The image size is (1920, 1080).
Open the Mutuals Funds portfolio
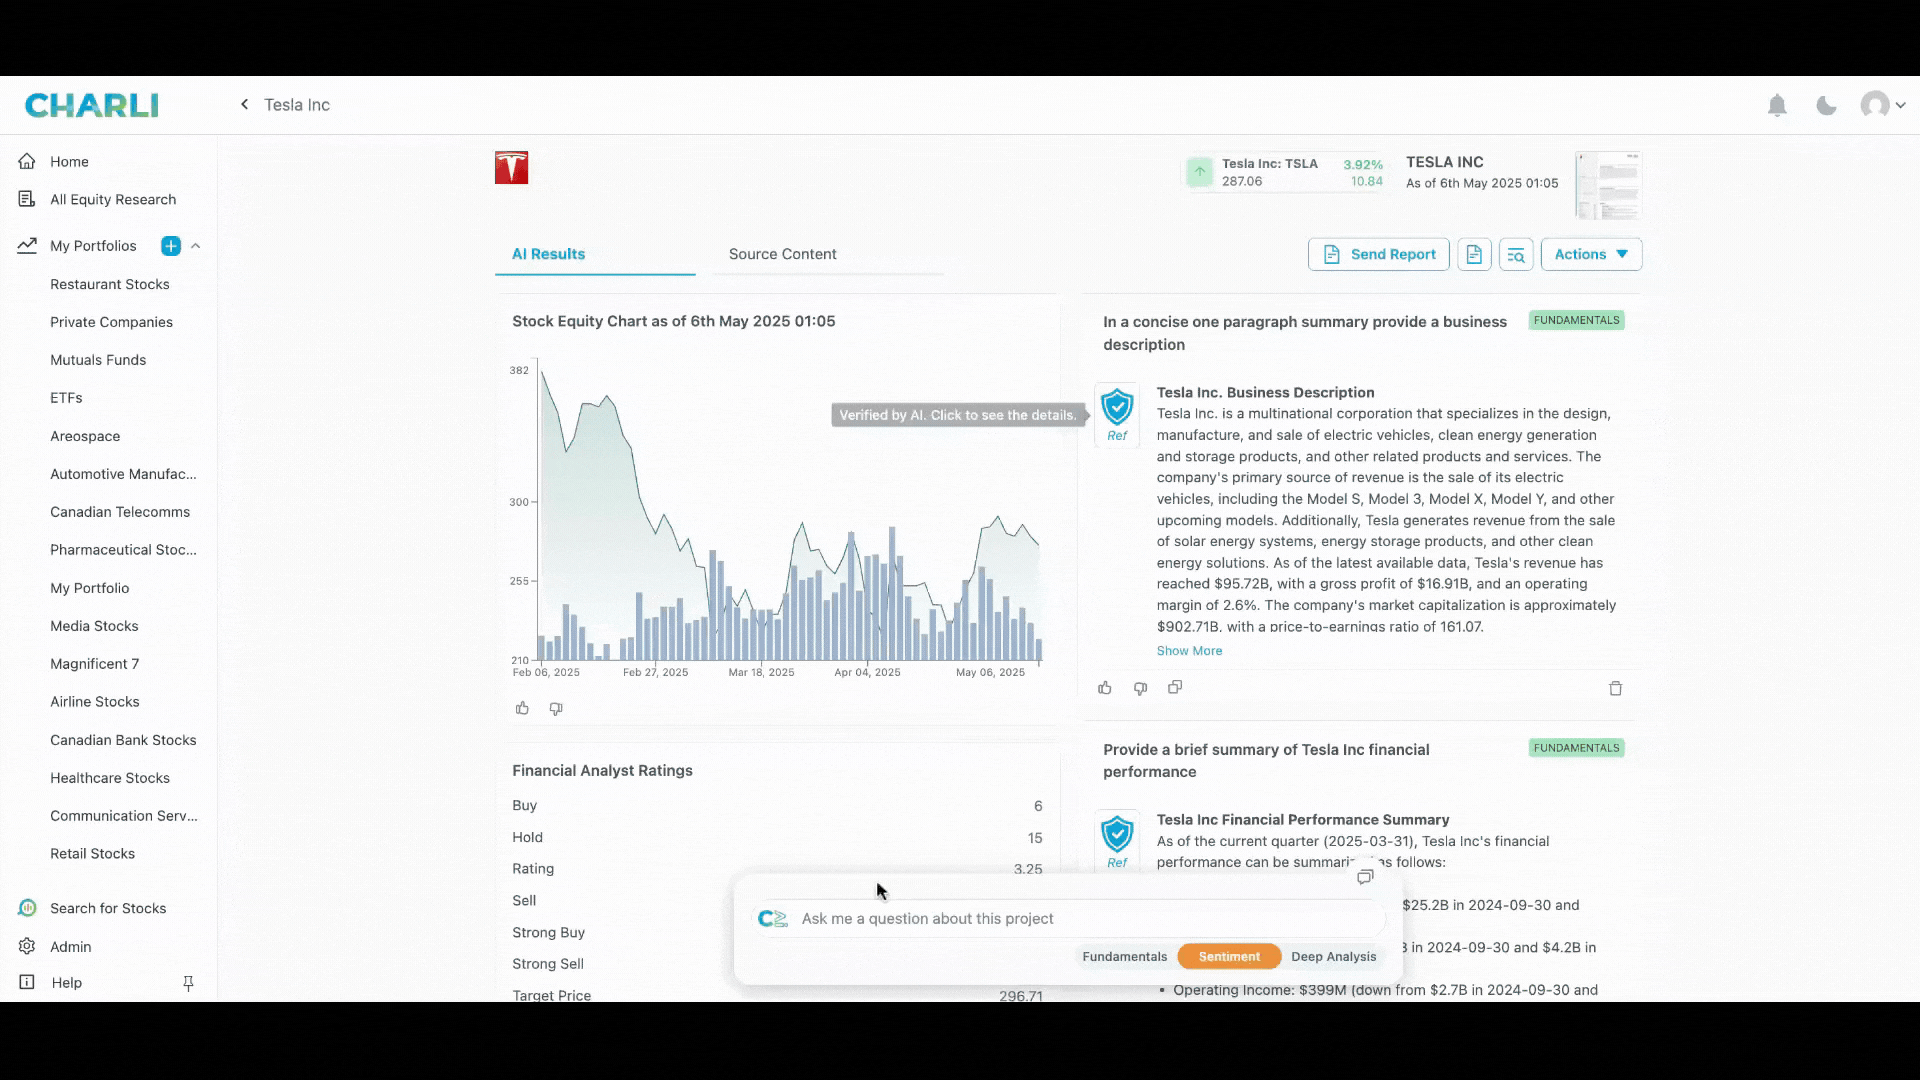pyautogui.click(x=98, y=360)
